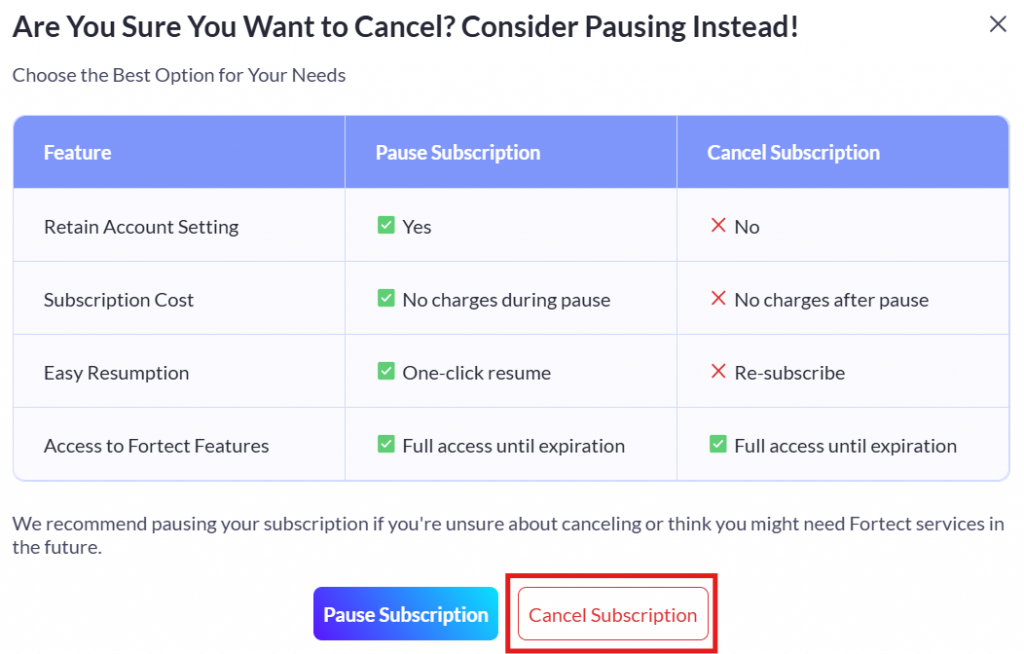Select the Feature column header
The image size is (1024, 654).
coord(179,152)
